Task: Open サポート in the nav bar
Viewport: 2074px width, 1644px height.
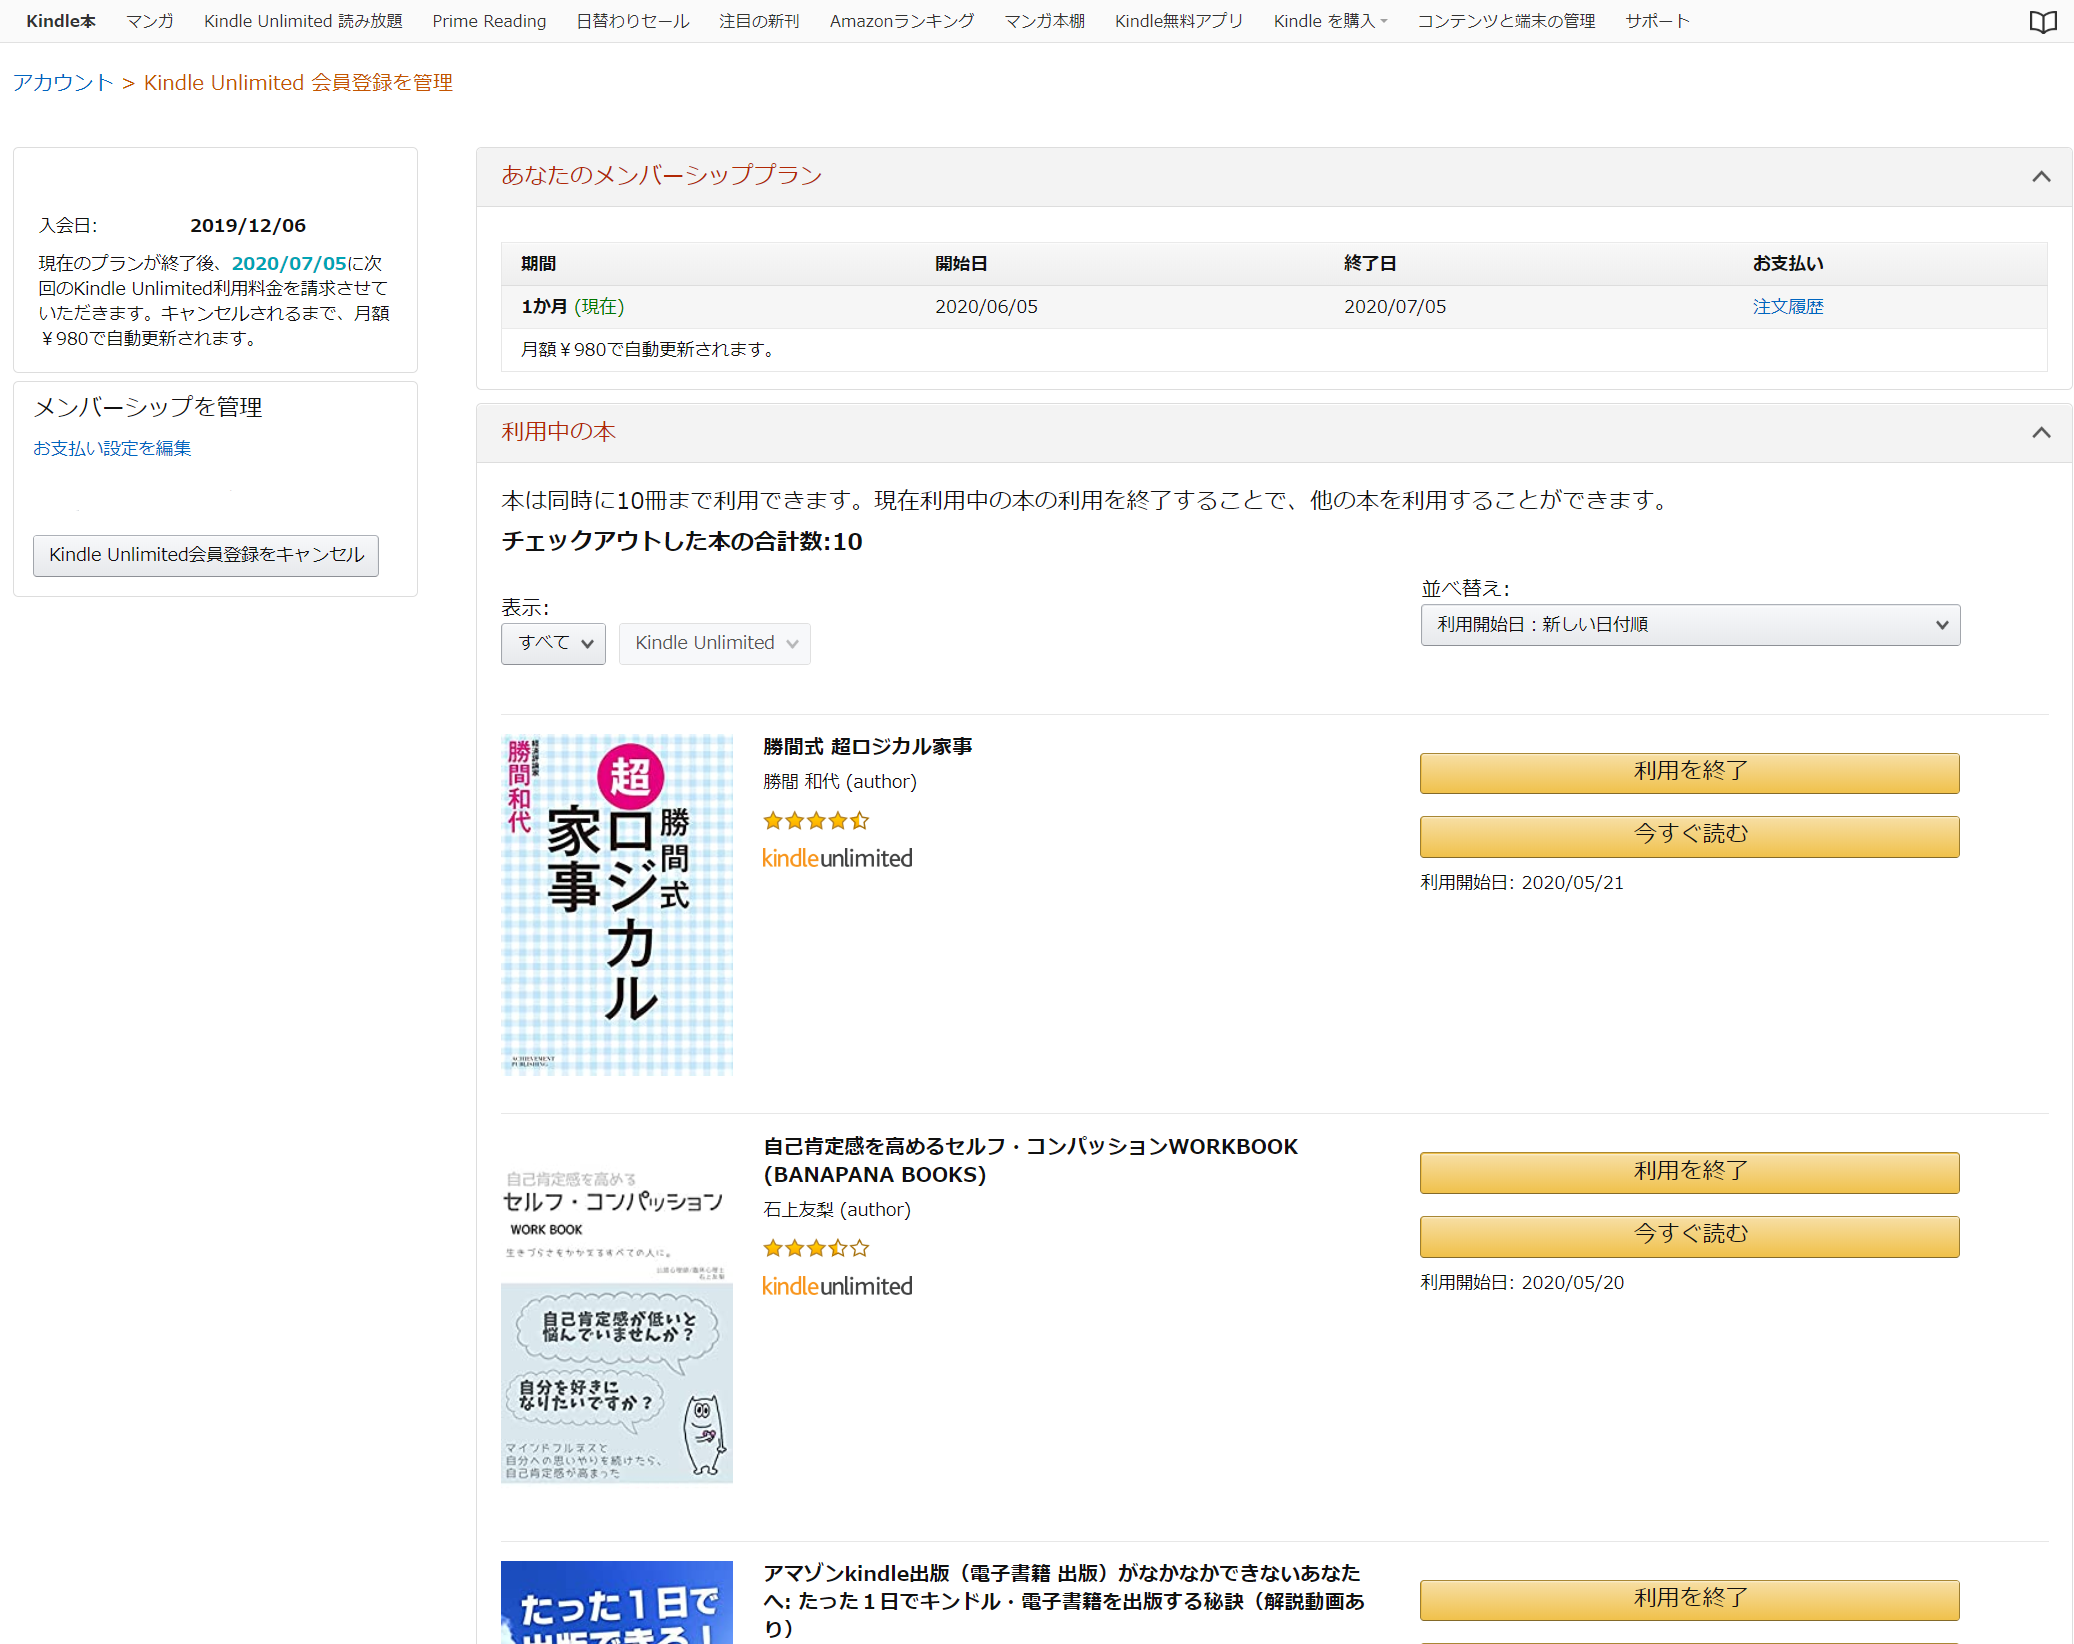Action: 1657,21
